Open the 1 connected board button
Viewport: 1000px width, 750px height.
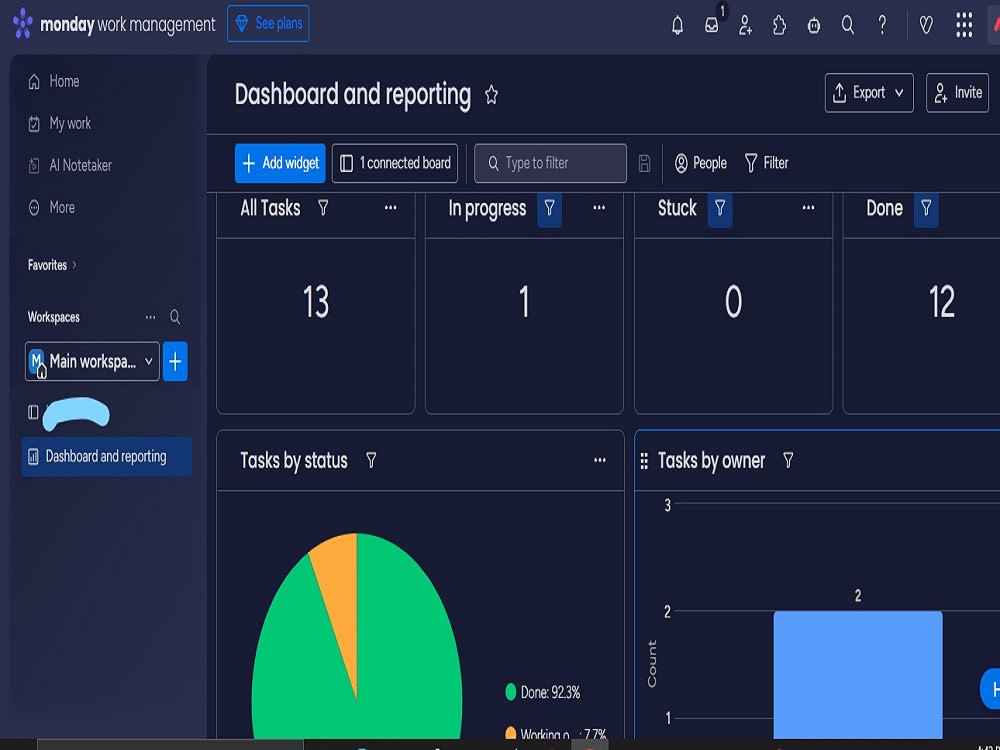(395, 163)
